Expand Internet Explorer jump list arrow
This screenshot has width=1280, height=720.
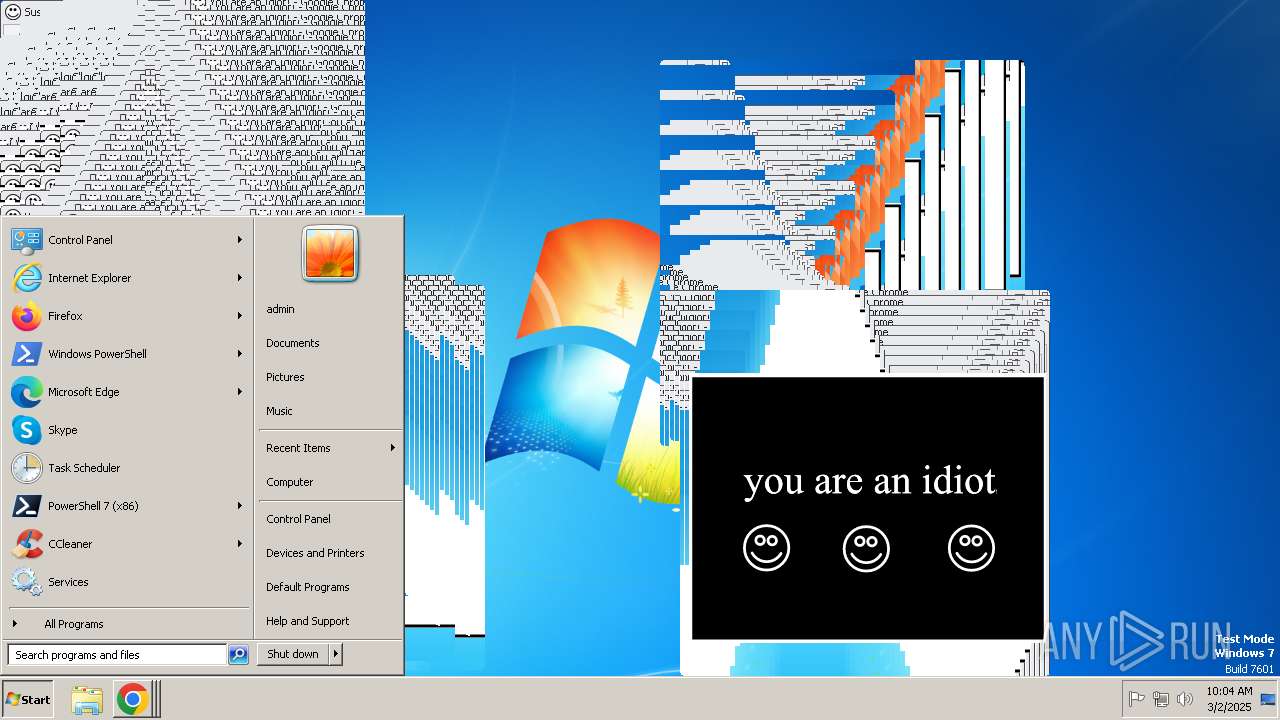tap(240, 278)
